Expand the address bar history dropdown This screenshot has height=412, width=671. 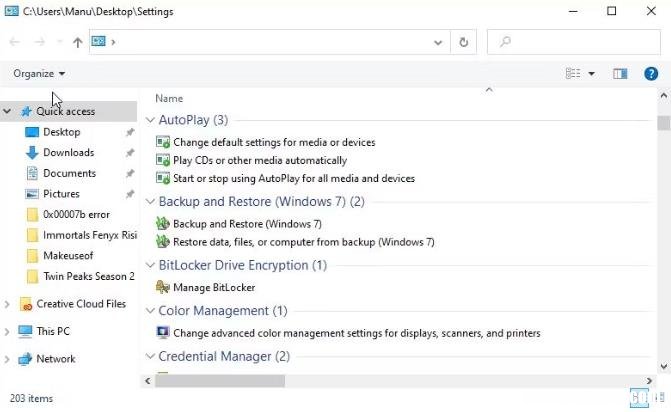pyautogui.click(x=438, y=42)
